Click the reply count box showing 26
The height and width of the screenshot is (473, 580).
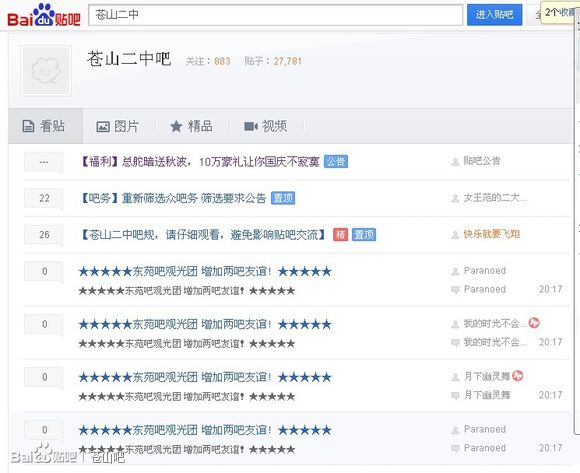44,234
